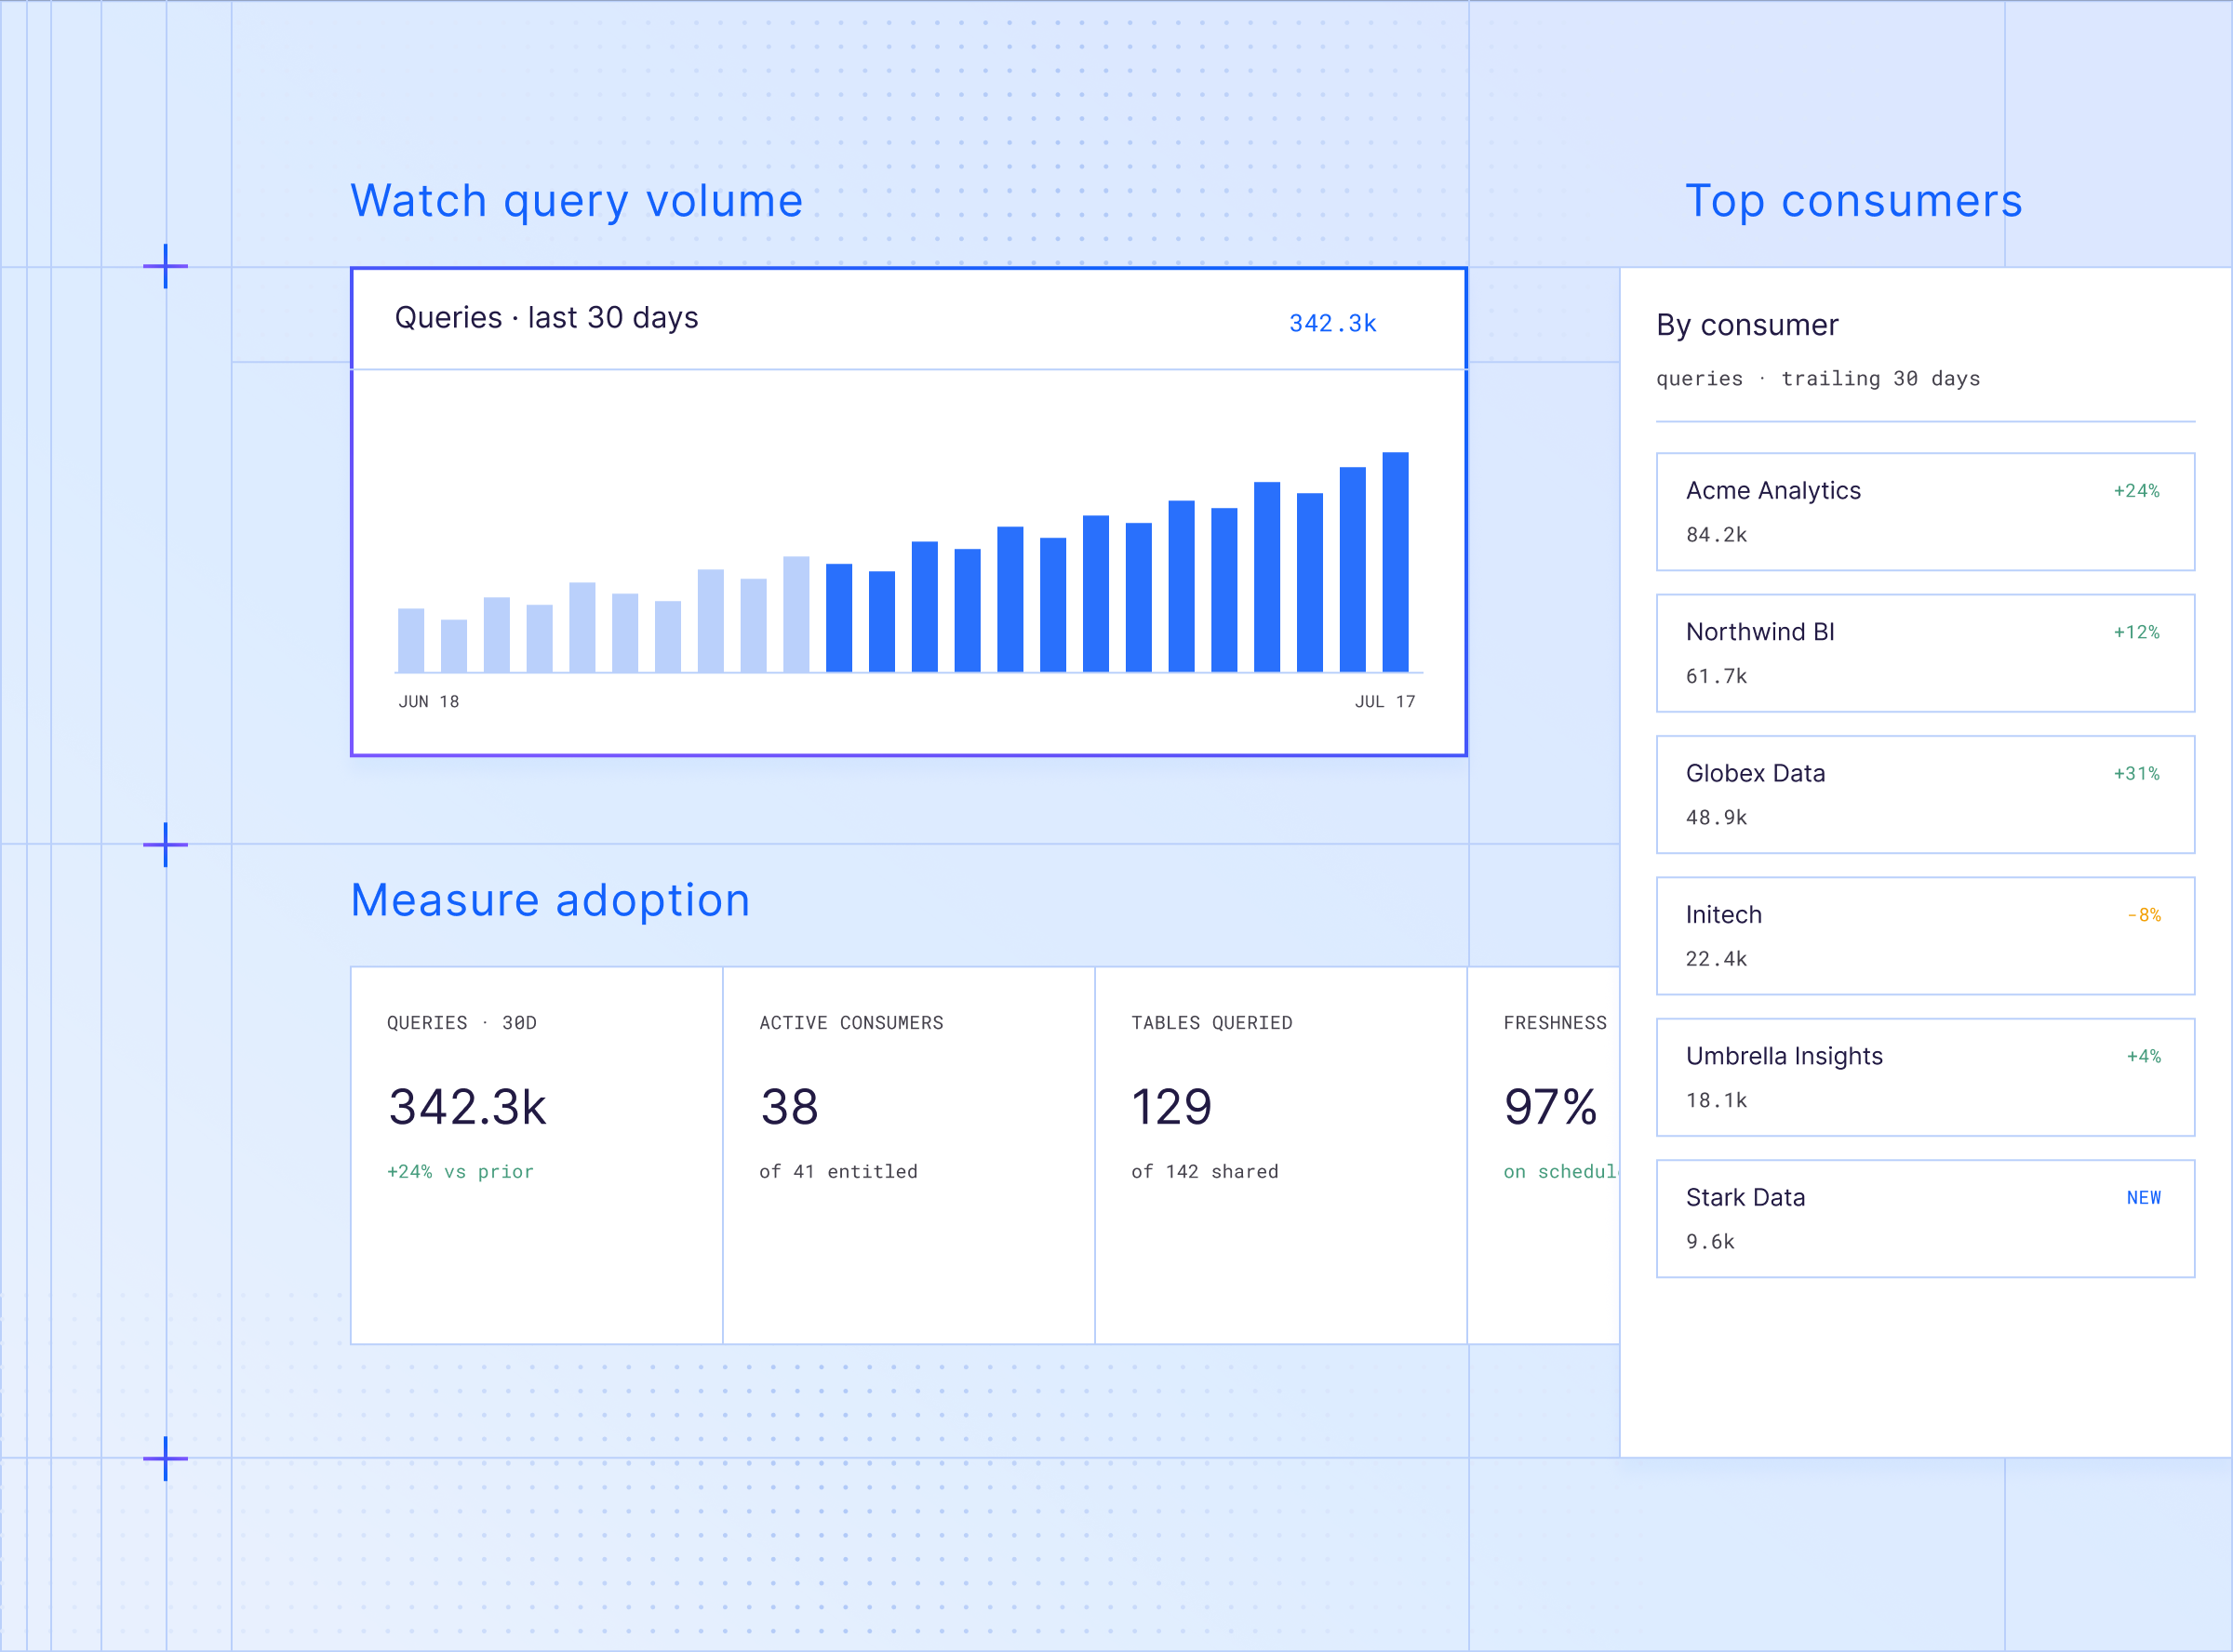Screen dimensions: 2233x1652
Task: Click the 'Watch query volume' heading
Action: coord(577,202)
